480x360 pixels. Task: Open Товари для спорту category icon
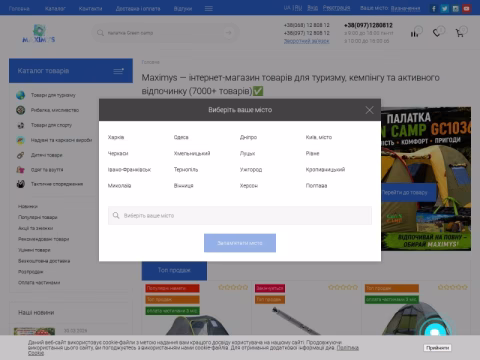click(x=21, y=125)
